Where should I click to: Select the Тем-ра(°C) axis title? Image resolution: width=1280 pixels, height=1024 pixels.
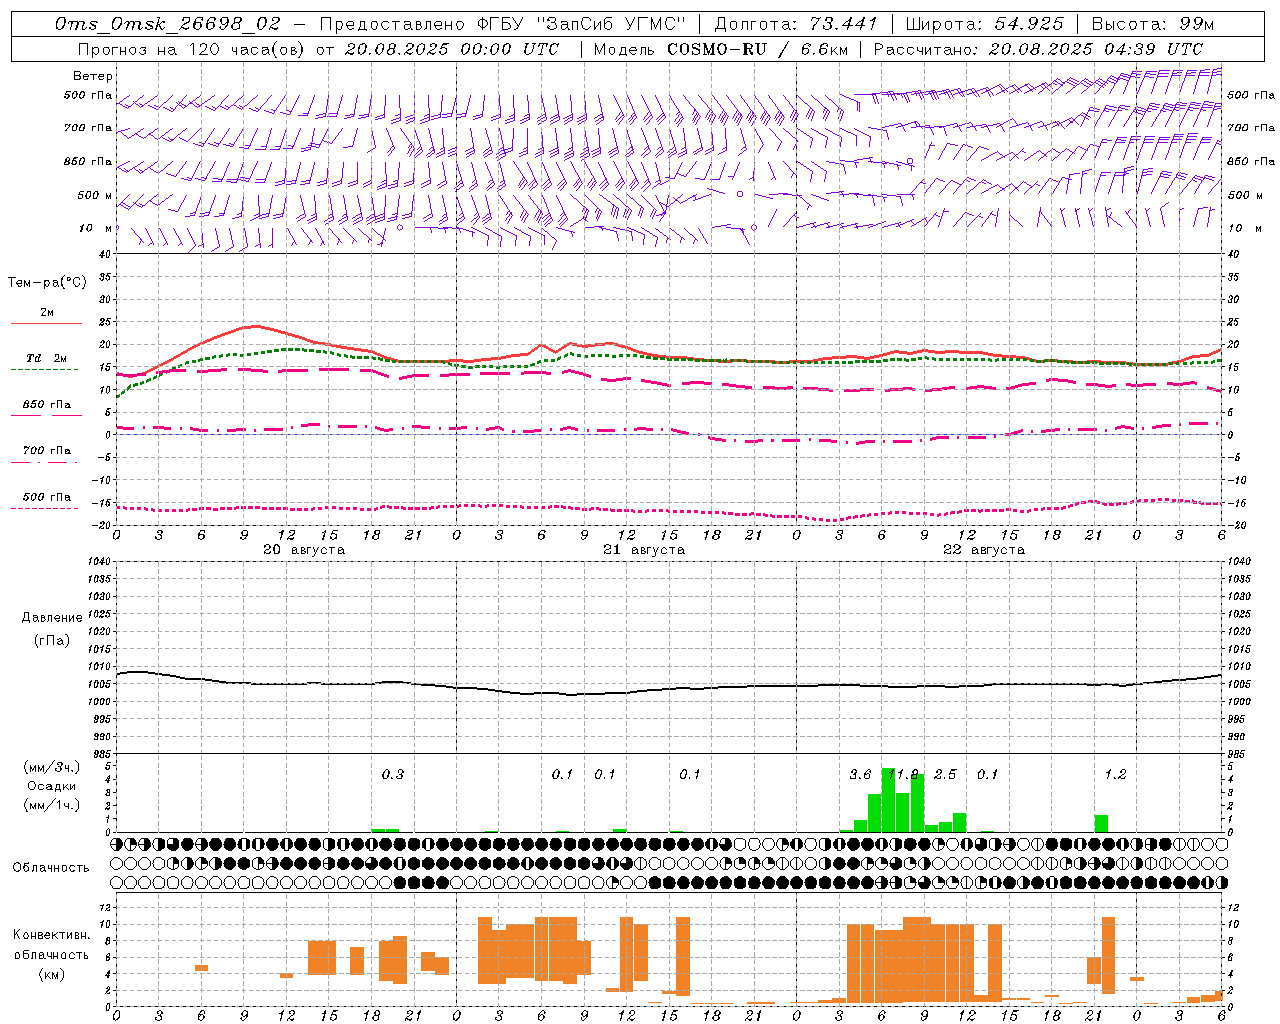(x=47, y=283)
